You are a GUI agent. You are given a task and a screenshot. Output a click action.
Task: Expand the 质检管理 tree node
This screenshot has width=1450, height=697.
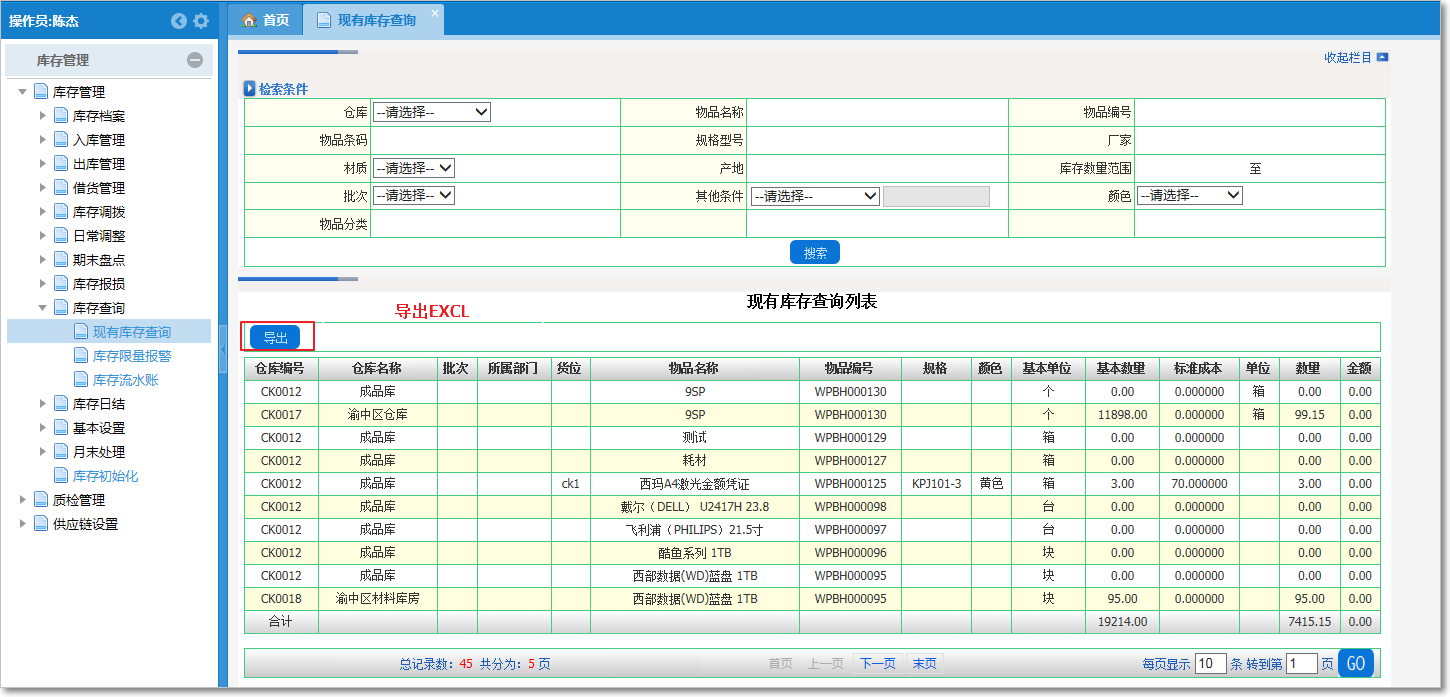pyautogui.click(x=23, y=500)
